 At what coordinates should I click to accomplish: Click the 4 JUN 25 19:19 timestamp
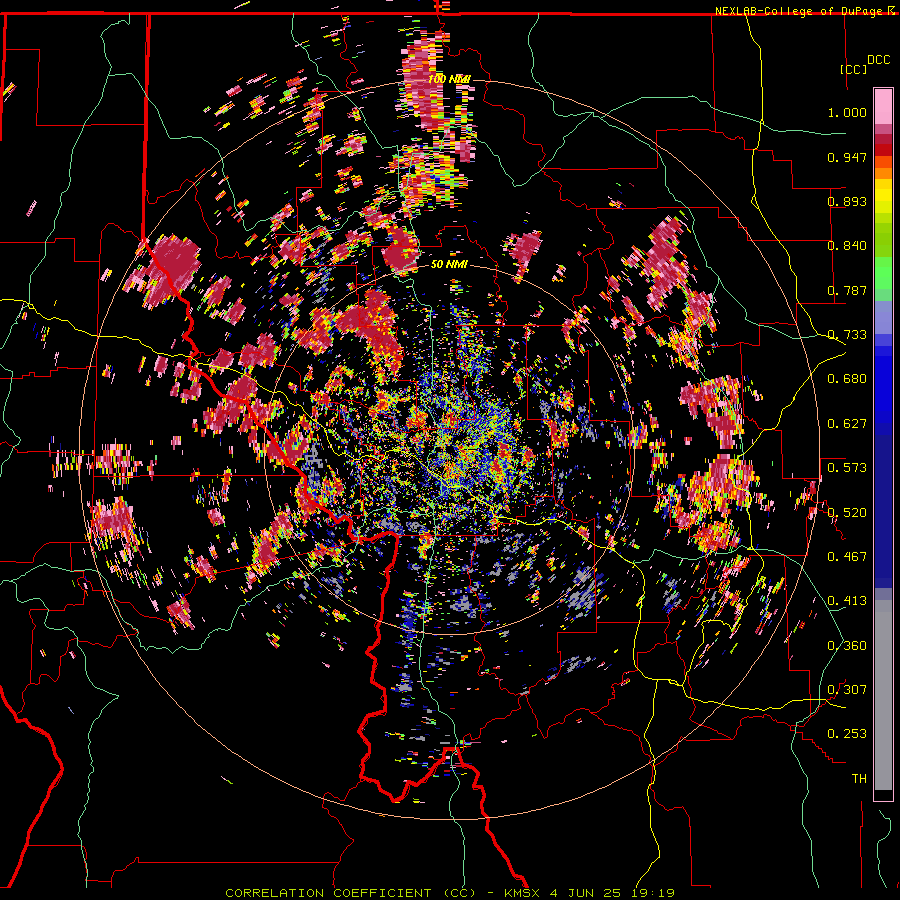click(612, 893)
